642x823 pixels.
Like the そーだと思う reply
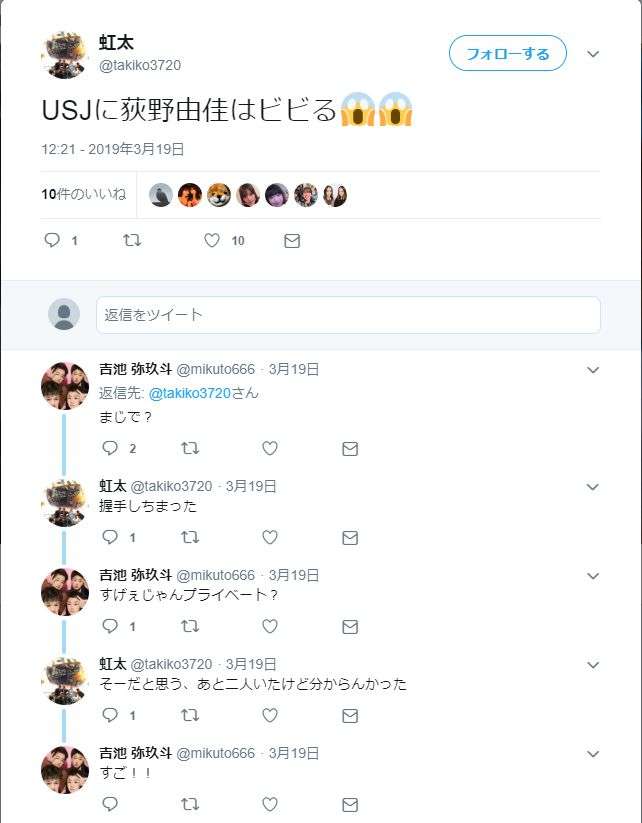[x=270, y=715]
